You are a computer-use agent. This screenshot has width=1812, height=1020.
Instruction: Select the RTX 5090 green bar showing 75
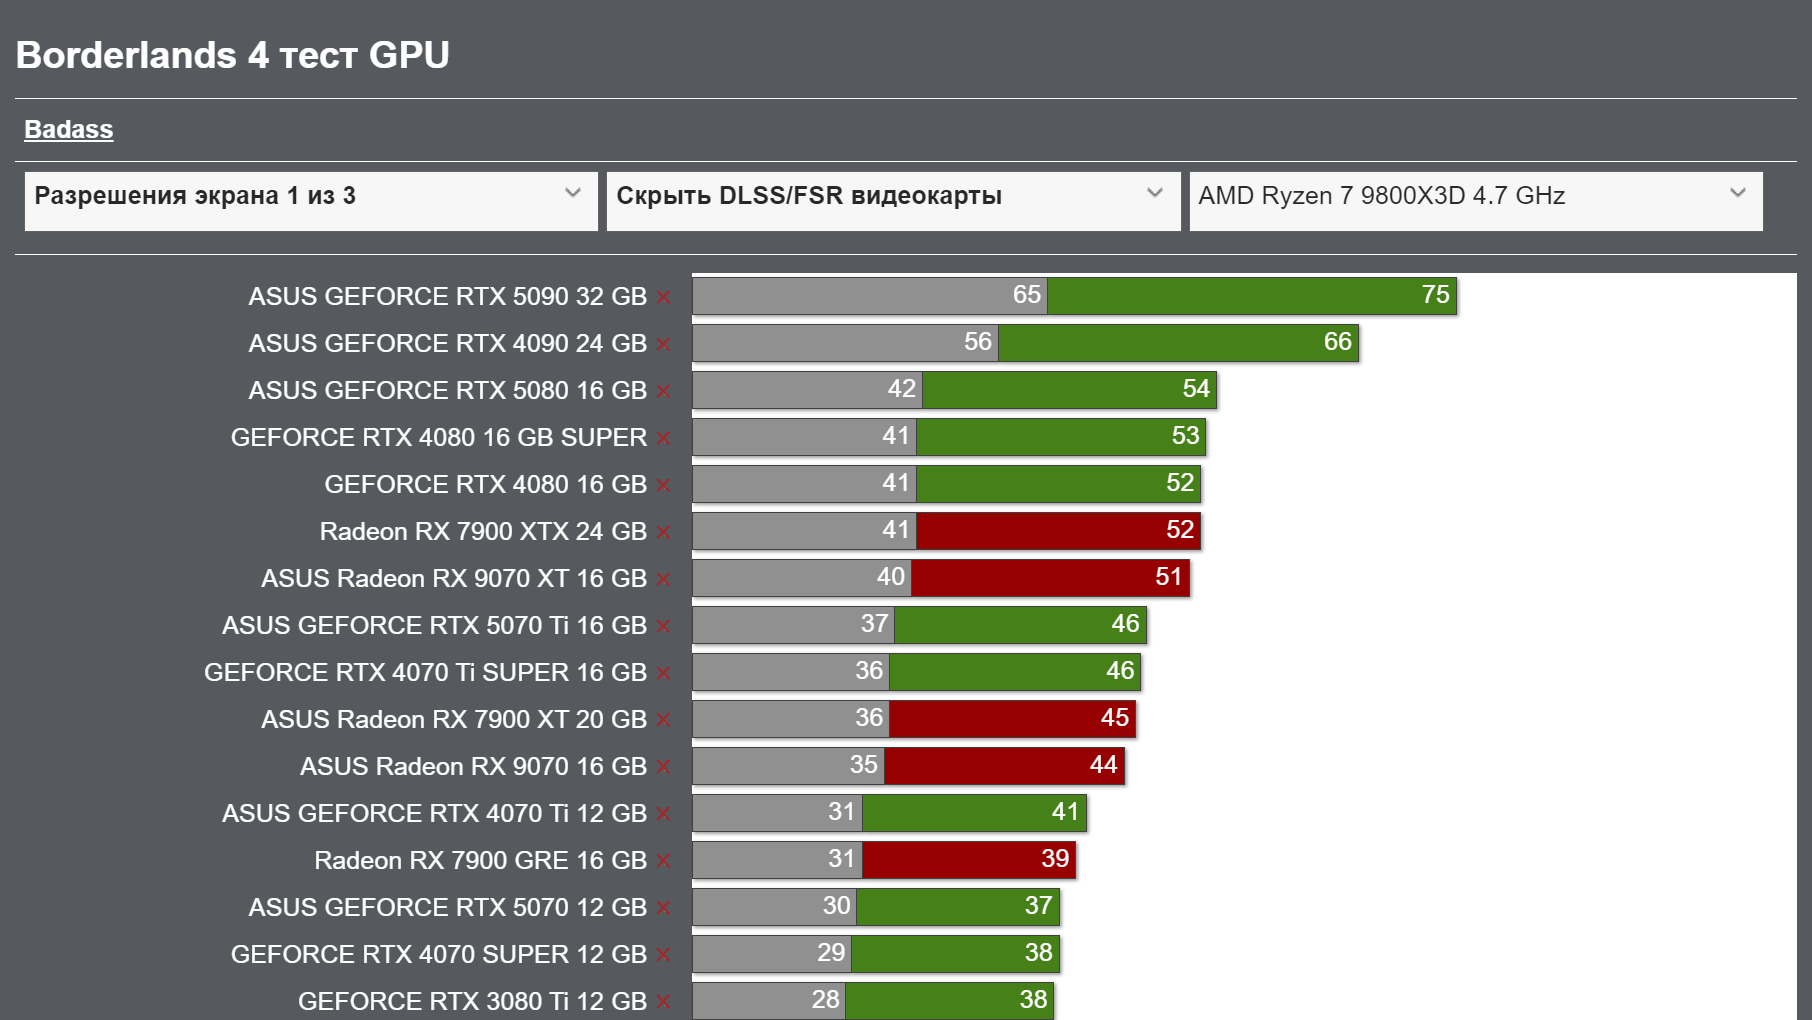1252,296
